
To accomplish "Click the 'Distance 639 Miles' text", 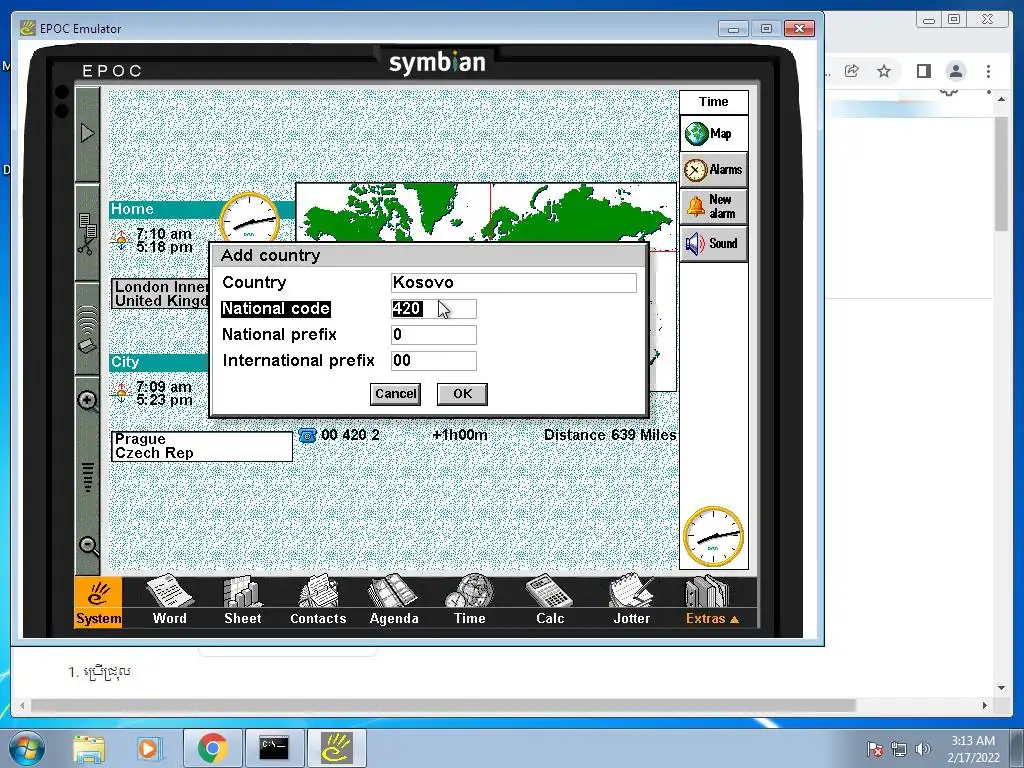I will pos(610,435).
